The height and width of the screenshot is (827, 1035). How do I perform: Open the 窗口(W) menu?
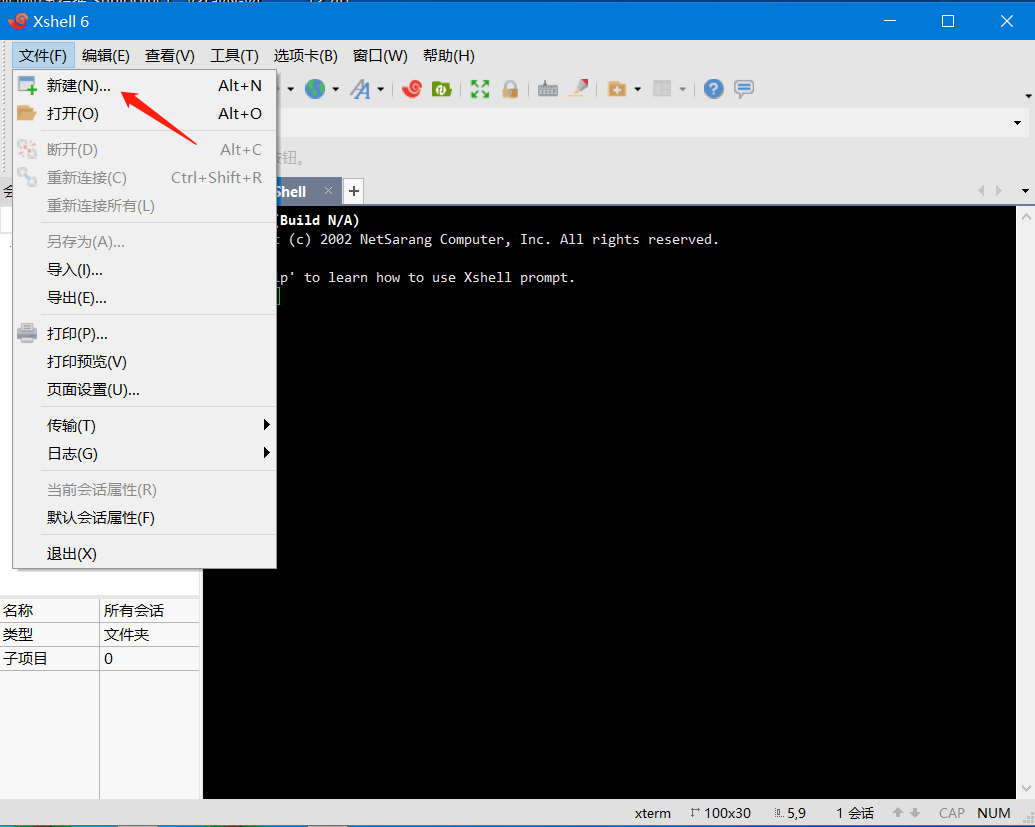click(380, 55)
